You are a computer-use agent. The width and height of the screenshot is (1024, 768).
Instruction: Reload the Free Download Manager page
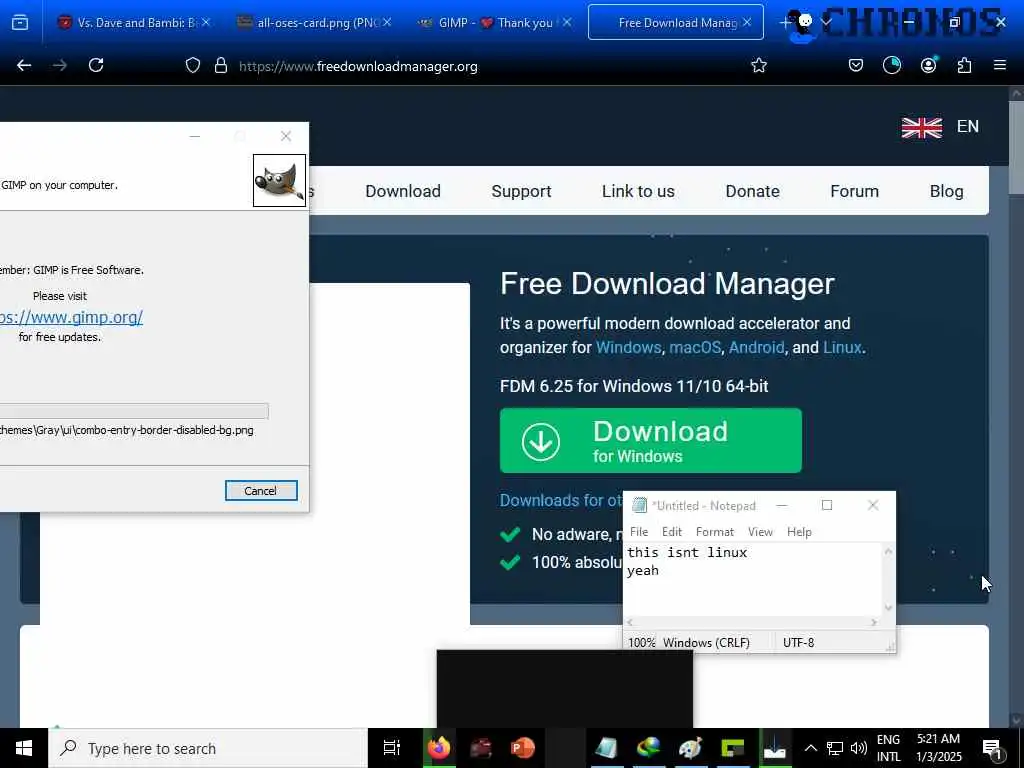[96, 65]
